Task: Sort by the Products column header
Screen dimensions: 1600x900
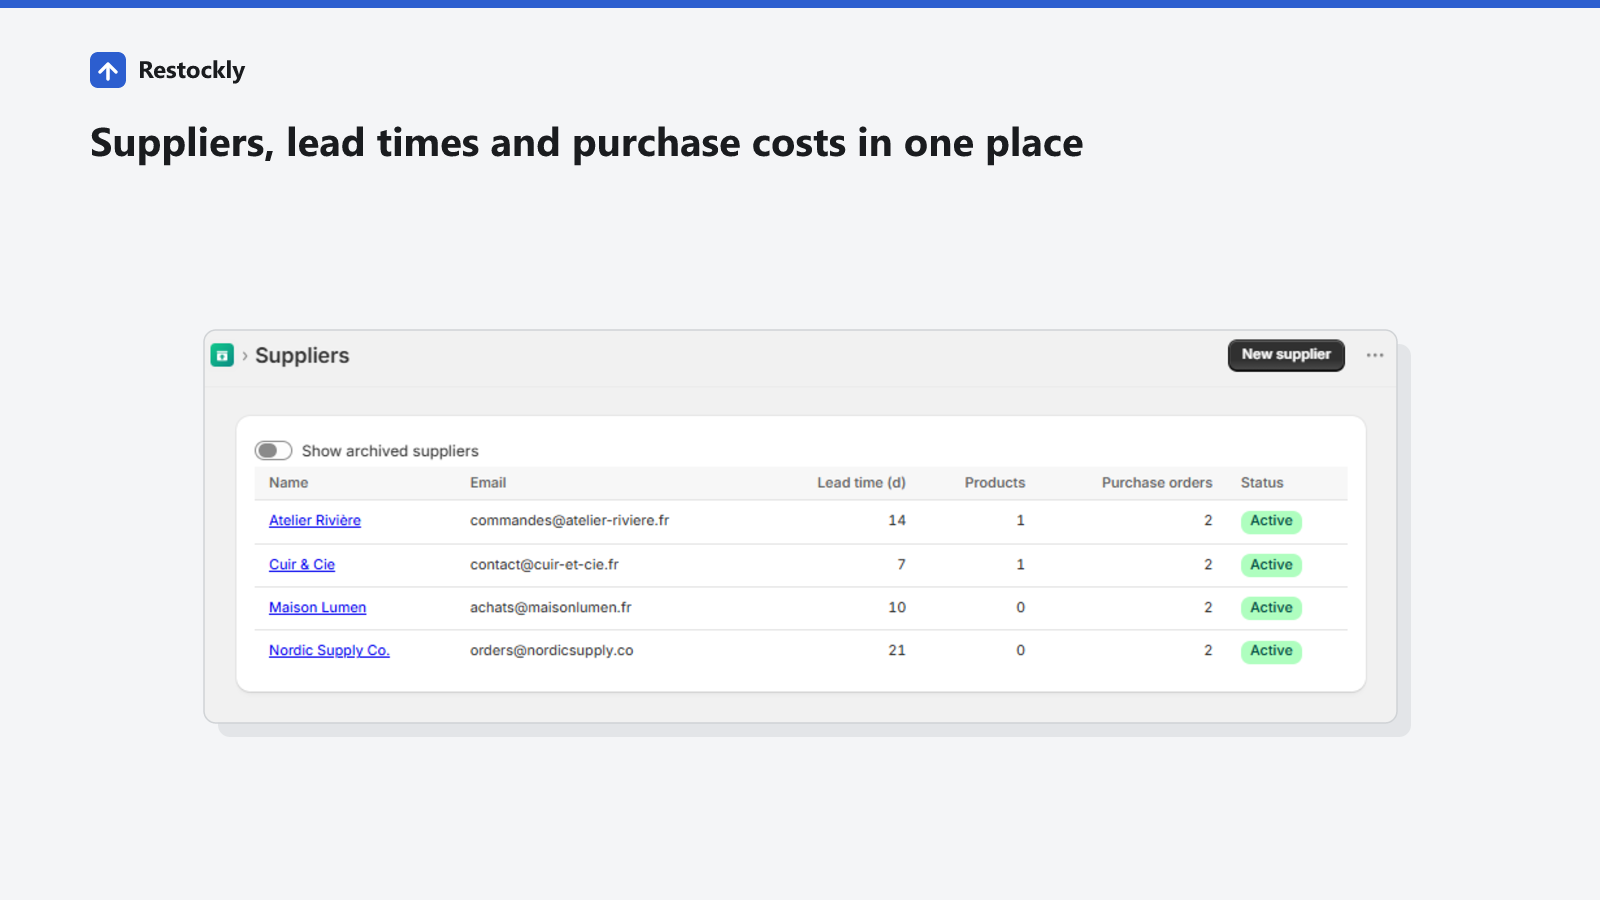Action: (x=995, y=482)
